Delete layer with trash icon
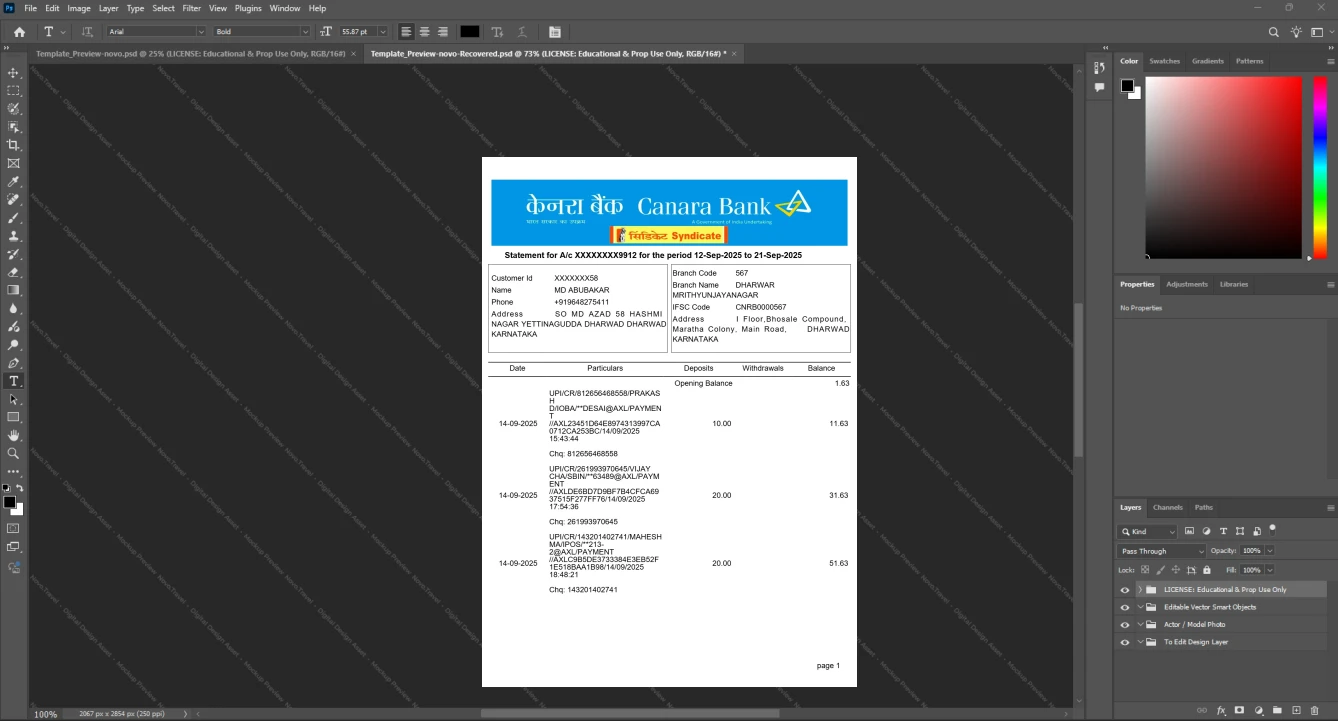Screen dimensions: 1338x721 [1315, 710]
